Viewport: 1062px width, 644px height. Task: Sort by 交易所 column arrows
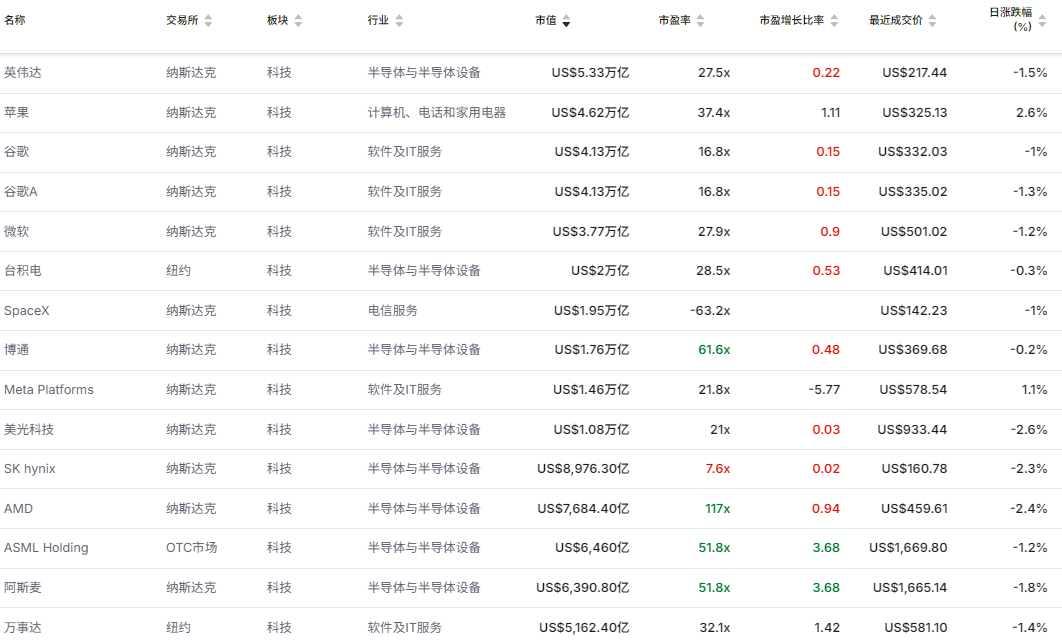click(x=209, y=21)
